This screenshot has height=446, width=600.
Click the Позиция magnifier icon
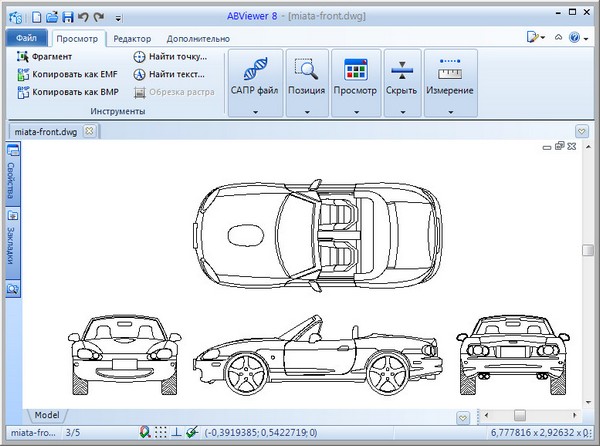click(x=306, y=70)
